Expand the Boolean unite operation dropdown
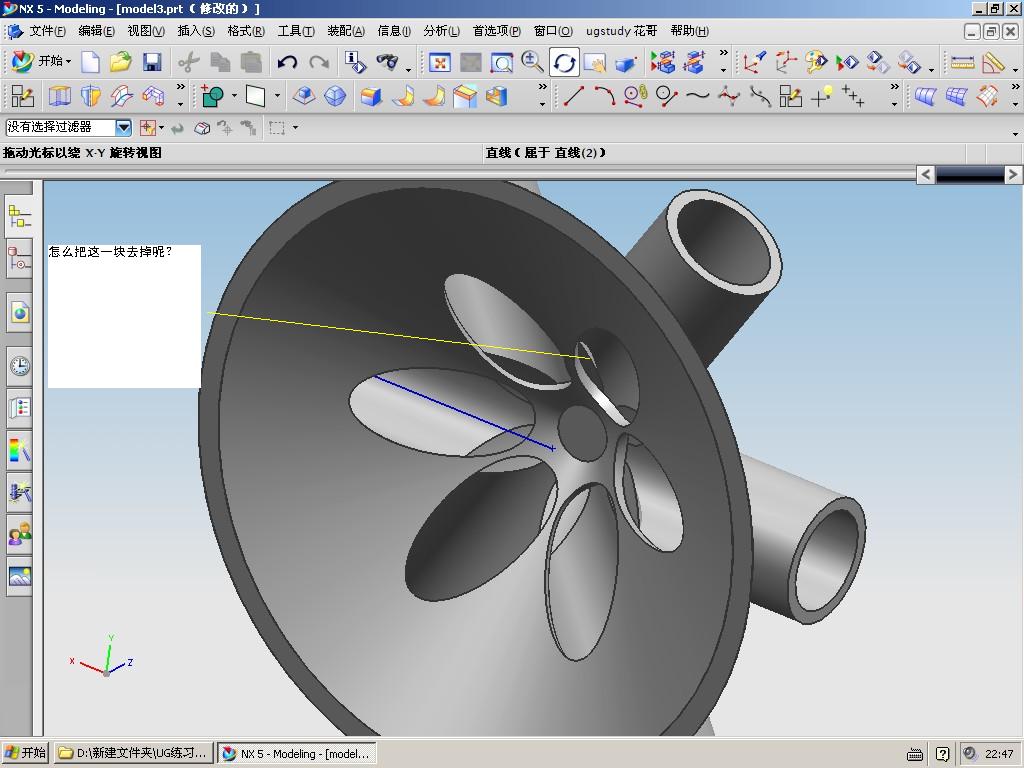The image size is (1024, 768). [x=234, y=97]
